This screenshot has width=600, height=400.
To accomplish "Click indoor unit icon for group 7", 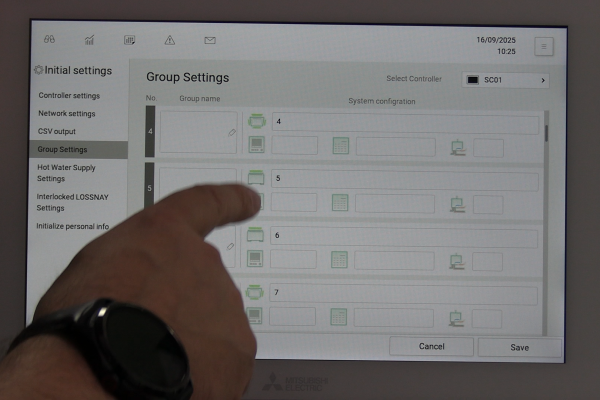I will tap(254, 292).
